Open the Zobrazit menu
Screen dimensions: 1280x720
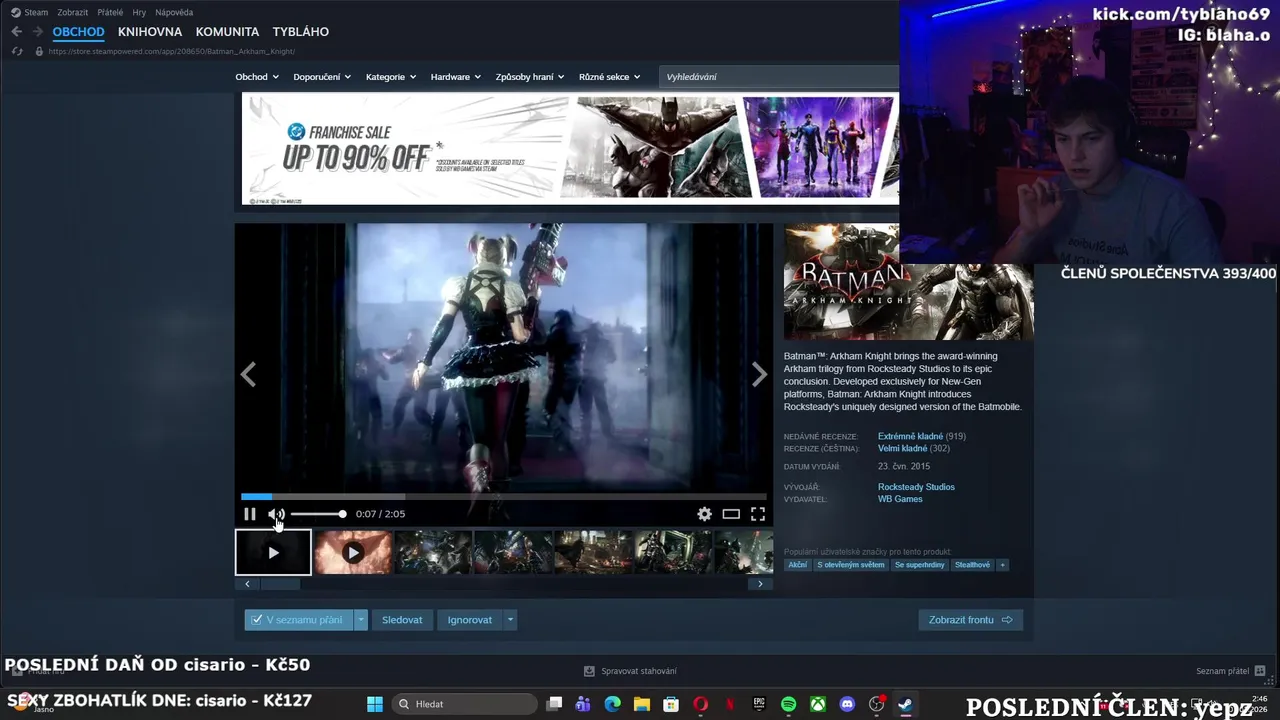coord(73,12)
